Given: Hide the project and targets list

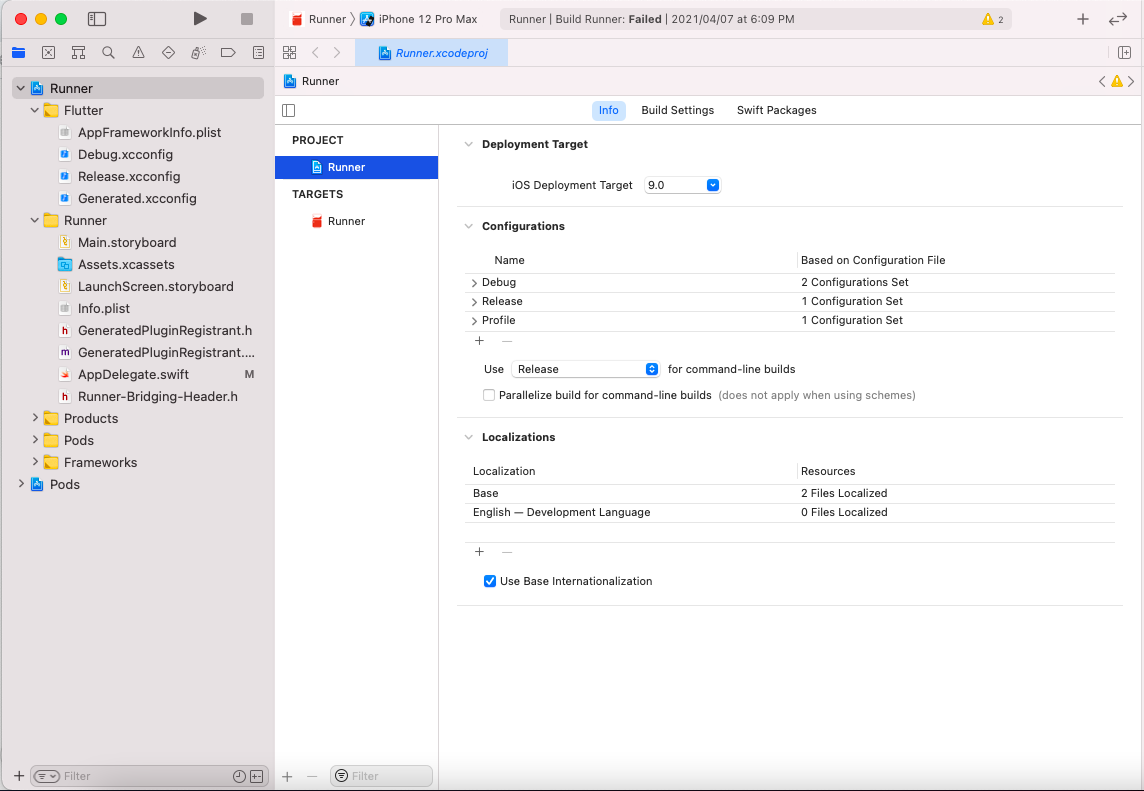Looking at the screenshot, I should (289, 110).
